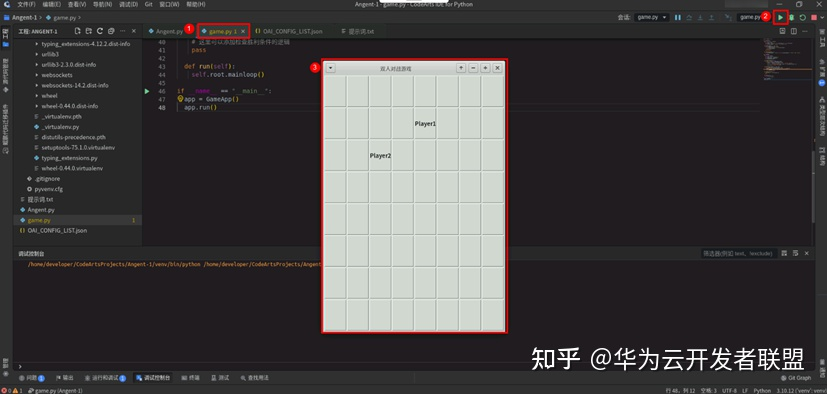Start debugging with the green bug icon
Image resolution: width=827 pixels, height=394 pixels.
point(792,17)
